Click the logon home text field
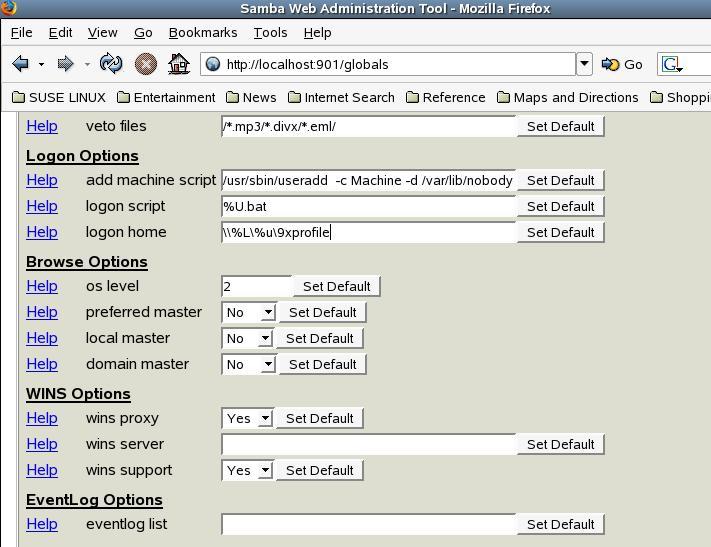Screen dimensions: 711x547 (x=369, y=232)
